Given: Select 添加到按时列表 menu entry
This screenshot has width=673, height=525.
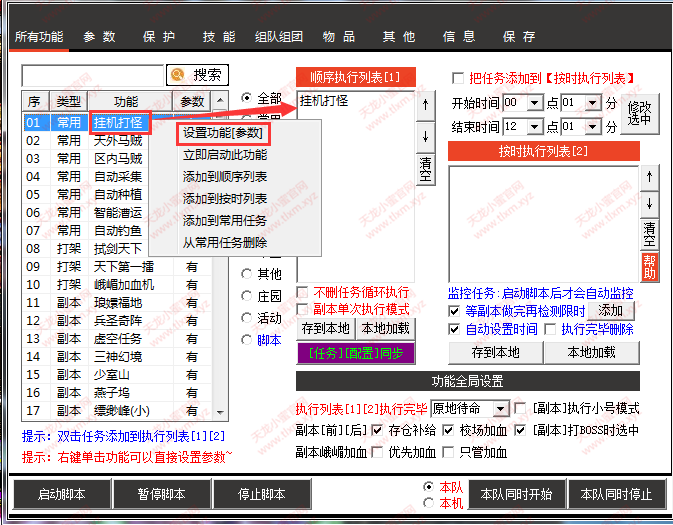Looking at the screenshot, I should pyautogui.click(x=225, y=198).
